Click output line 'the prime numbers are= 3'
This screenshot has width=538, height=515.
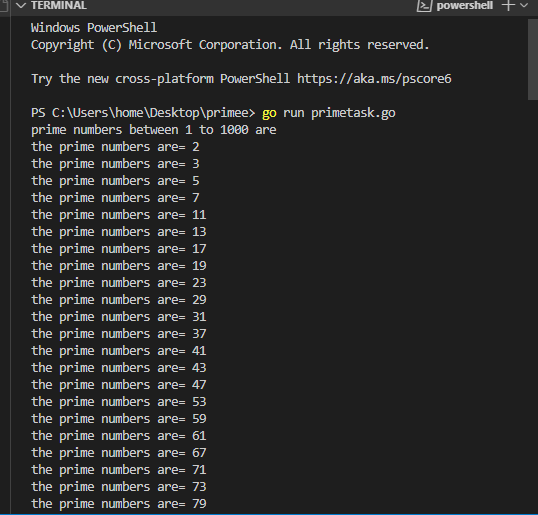(x=115, y=164)
